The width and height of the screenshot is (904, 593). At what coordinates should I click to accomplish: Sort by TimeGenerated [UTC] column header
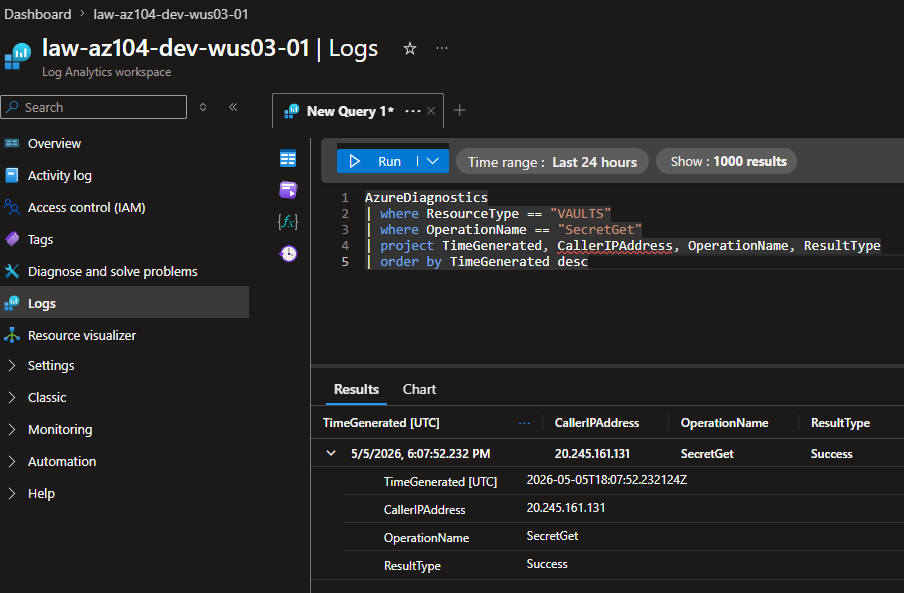(381, 423)
